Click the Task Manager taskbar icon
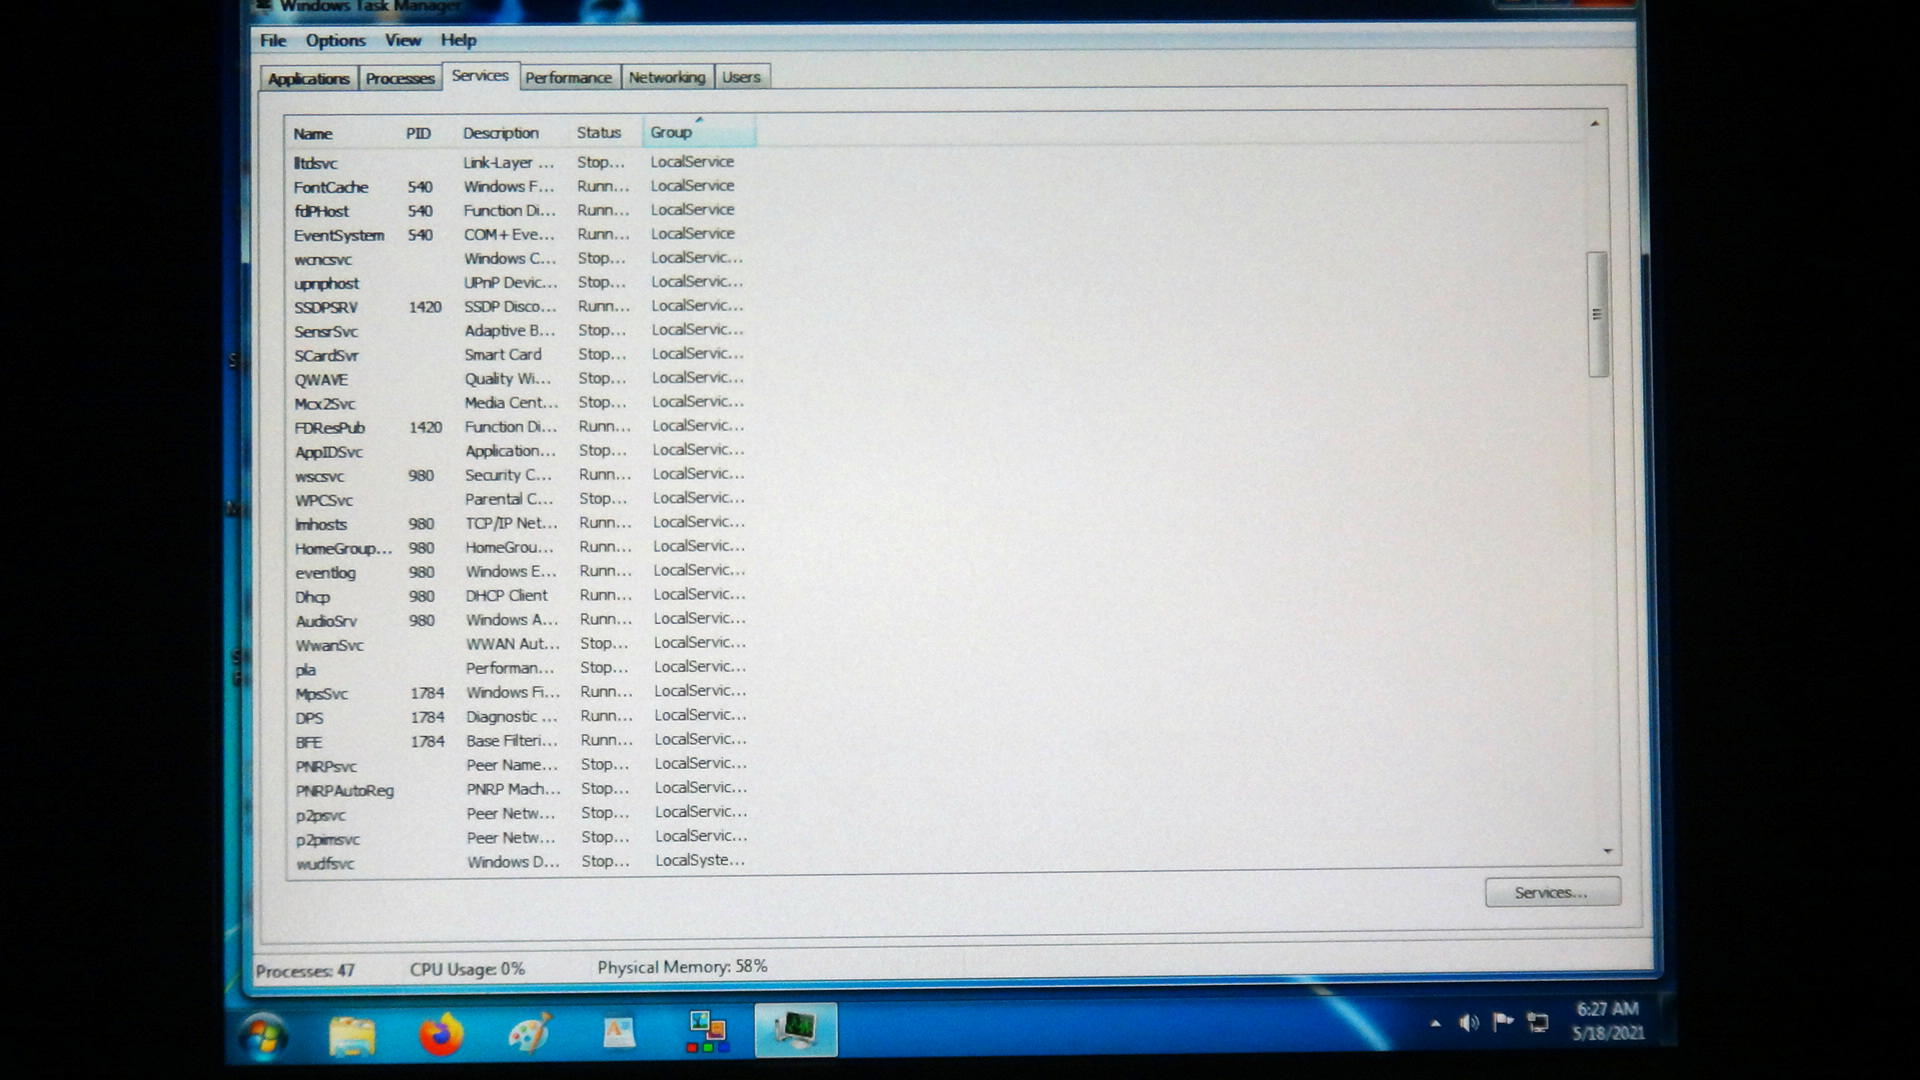Screen dimensions: 1920x1080 796,1030
